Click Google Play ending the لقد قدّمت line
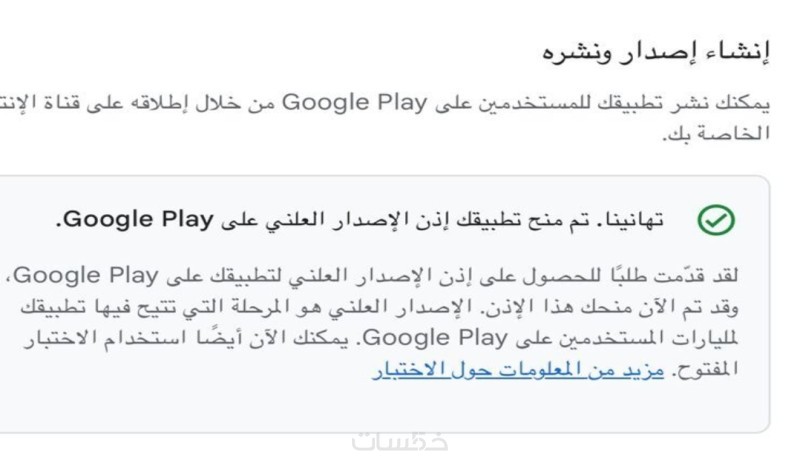 [x=86, y=276]
